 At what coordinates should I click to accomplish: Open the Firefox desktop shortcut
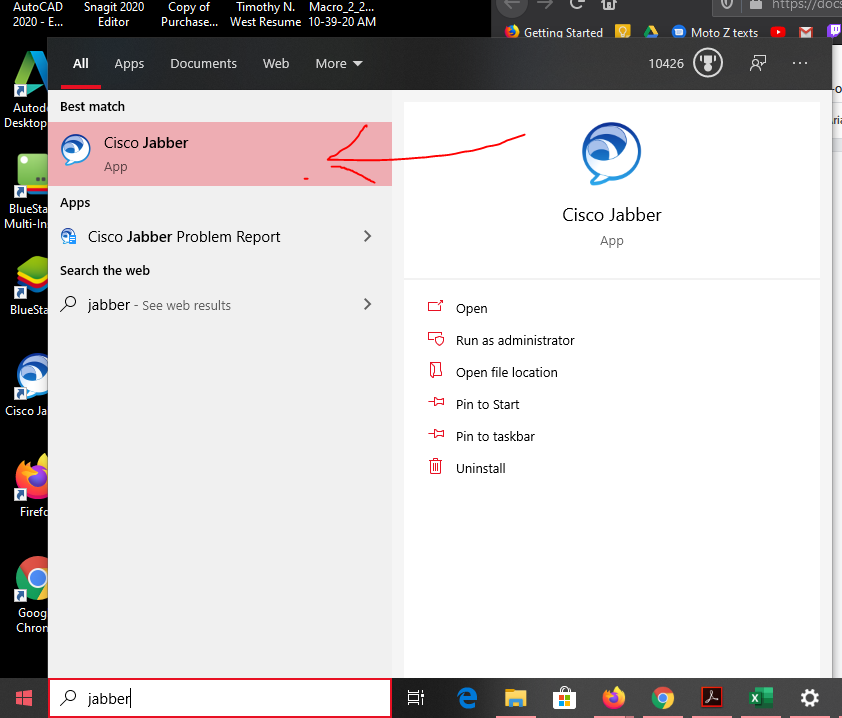tap(32, 485)
